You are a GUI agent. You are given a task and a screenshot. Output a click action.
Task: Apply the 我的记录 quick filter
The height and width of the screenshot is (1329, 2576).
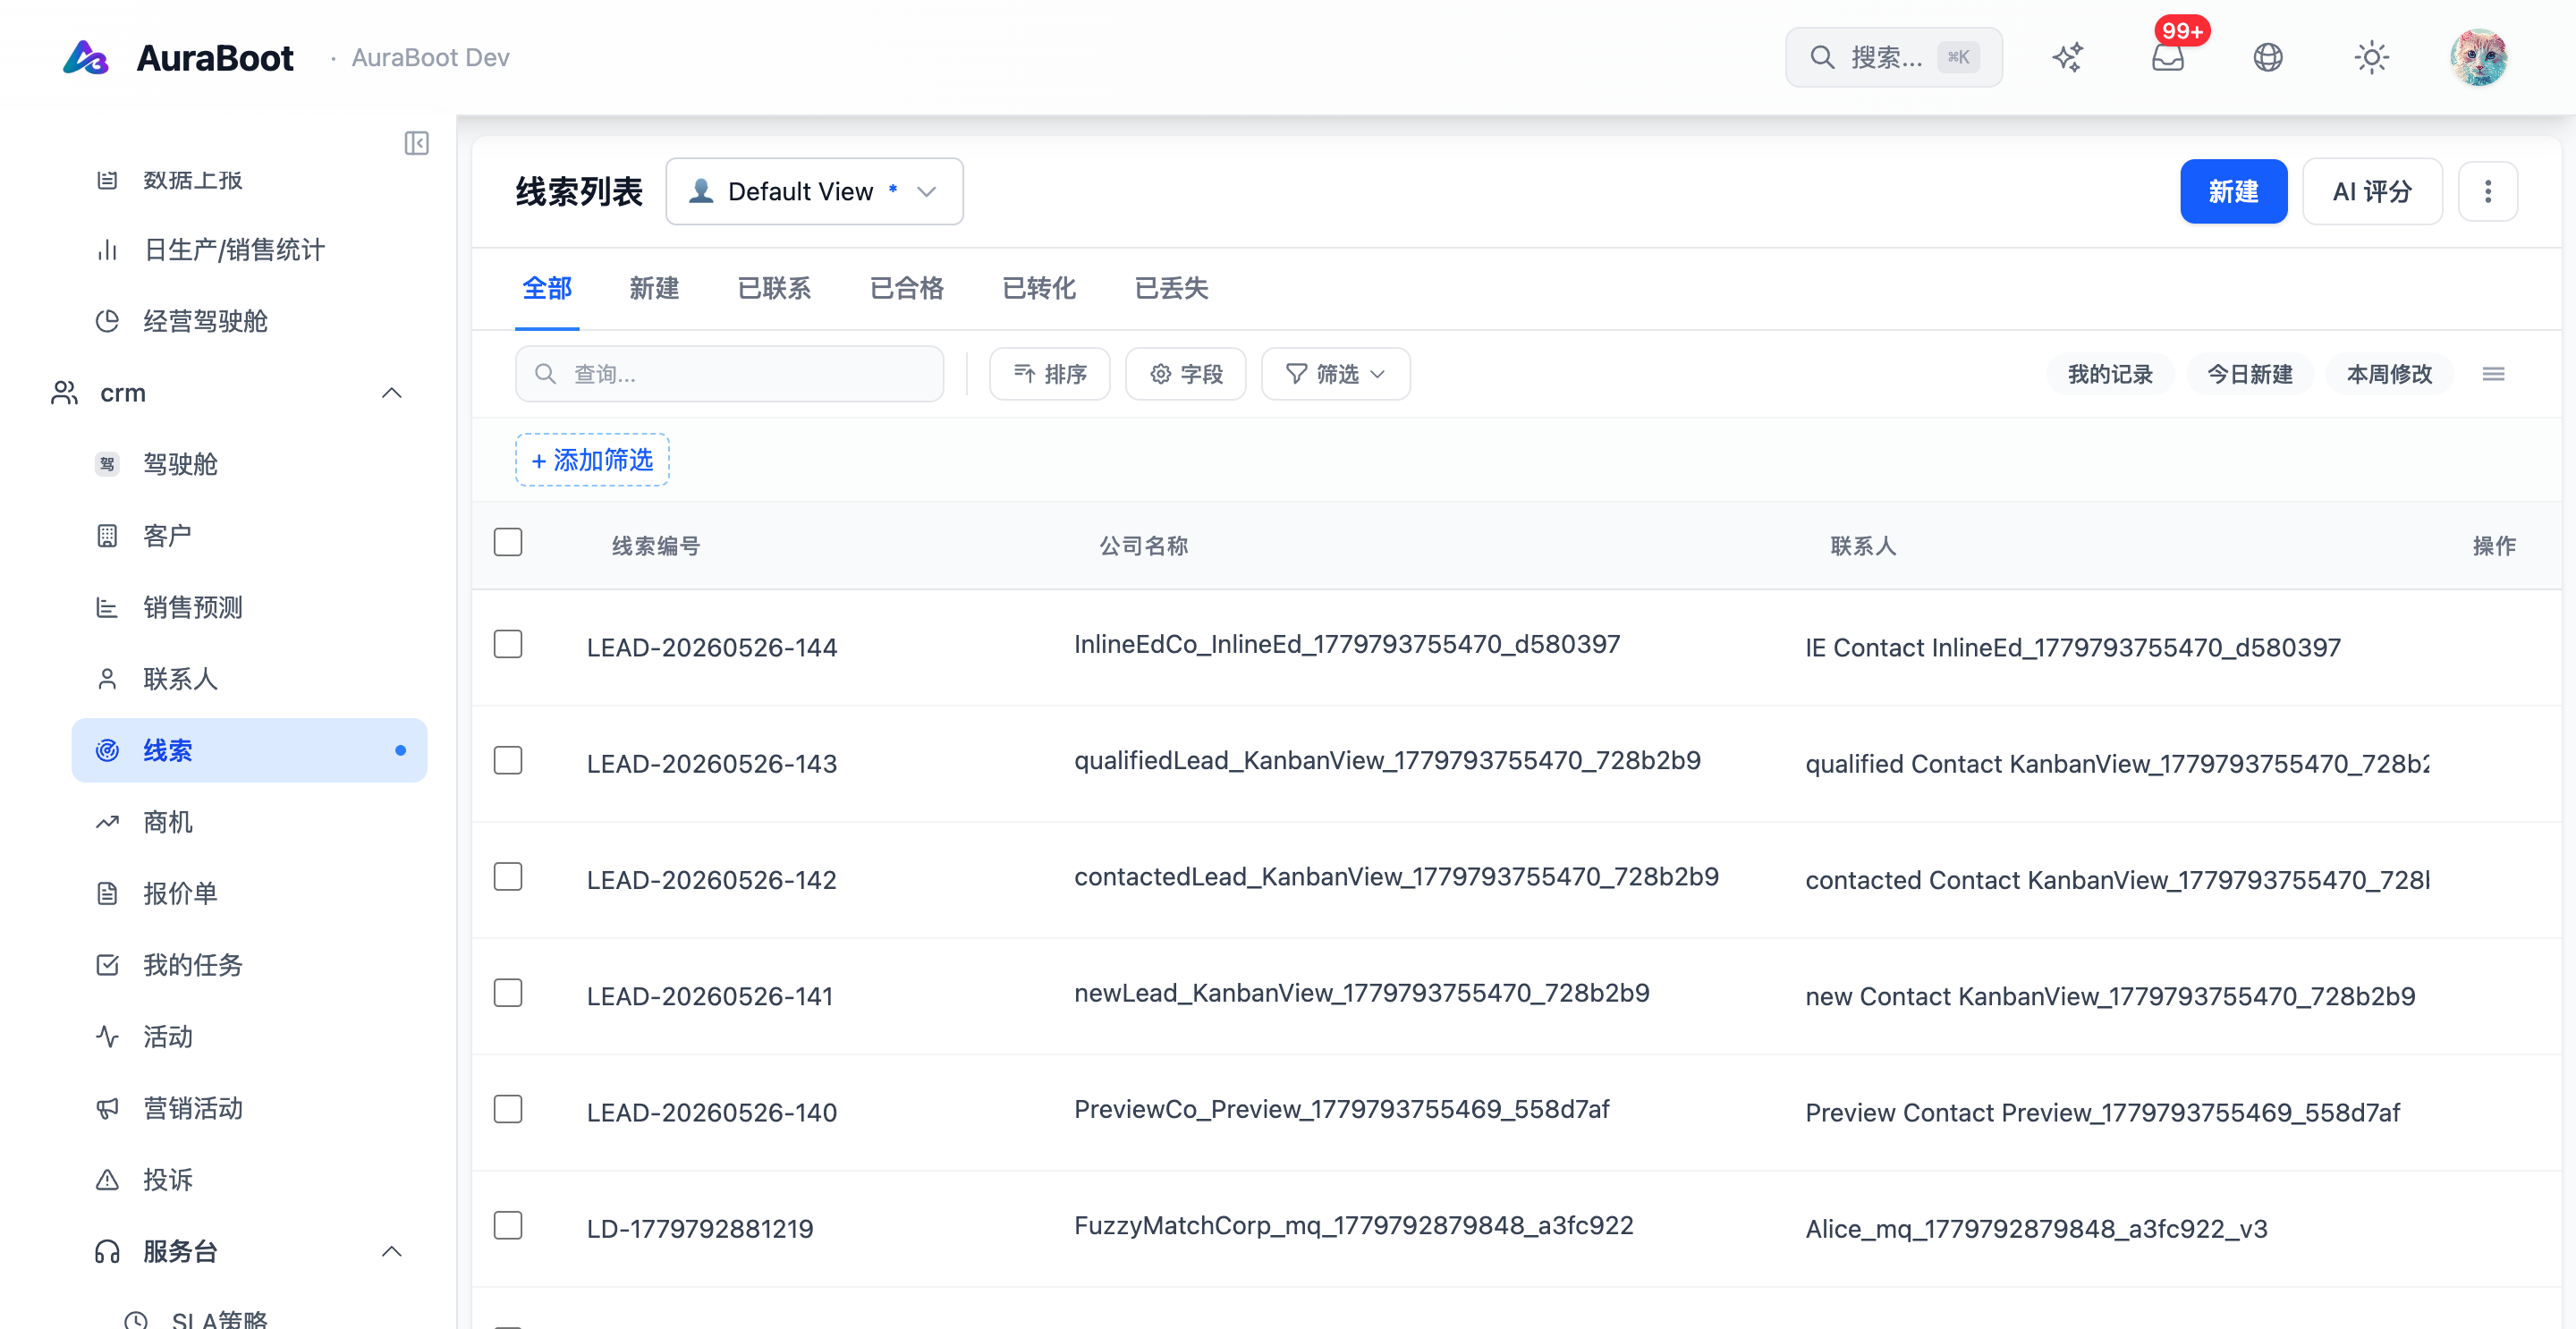pos(2110,374)
